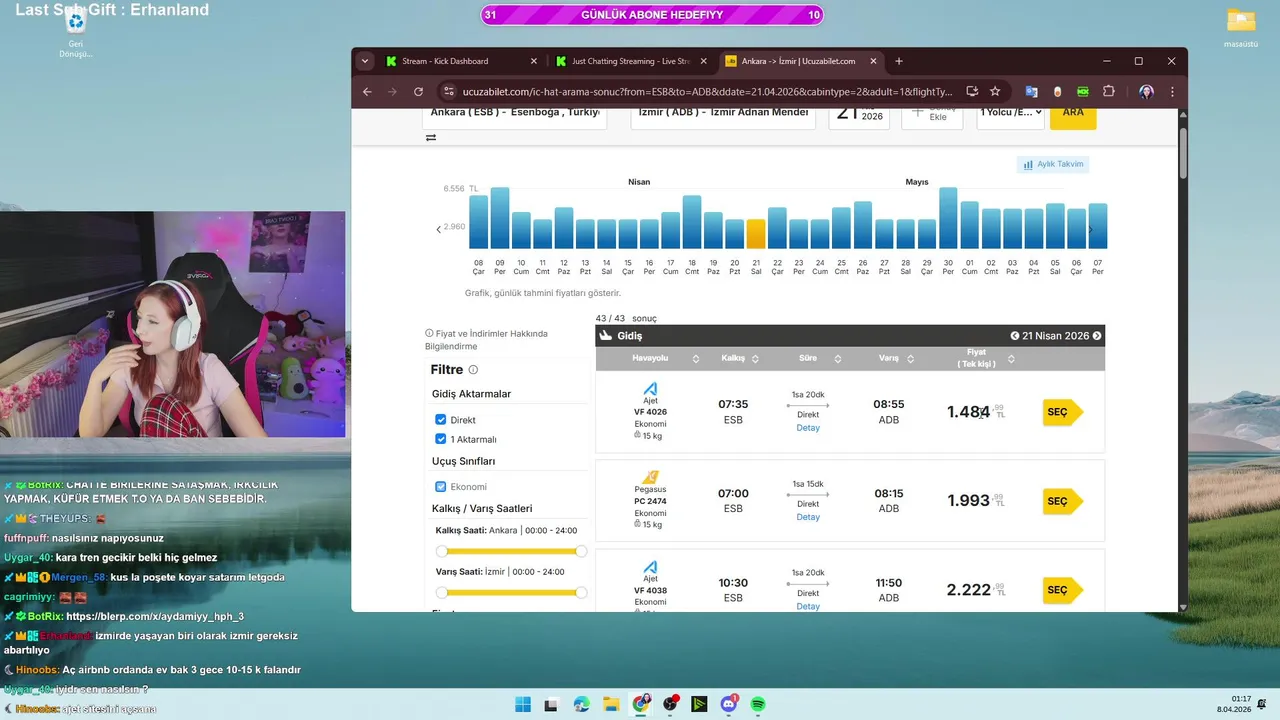The width and height of the screenshot is (1280, 720).
Task: Open a new browser tab
Action: click(899, 61)
